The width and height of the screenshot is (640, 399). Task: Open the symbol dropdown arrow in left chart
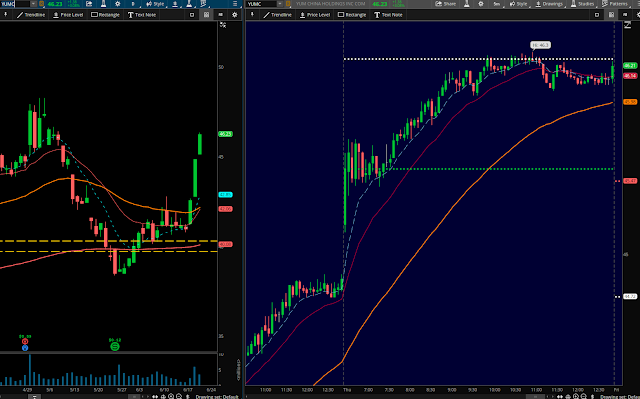(33, 4)
